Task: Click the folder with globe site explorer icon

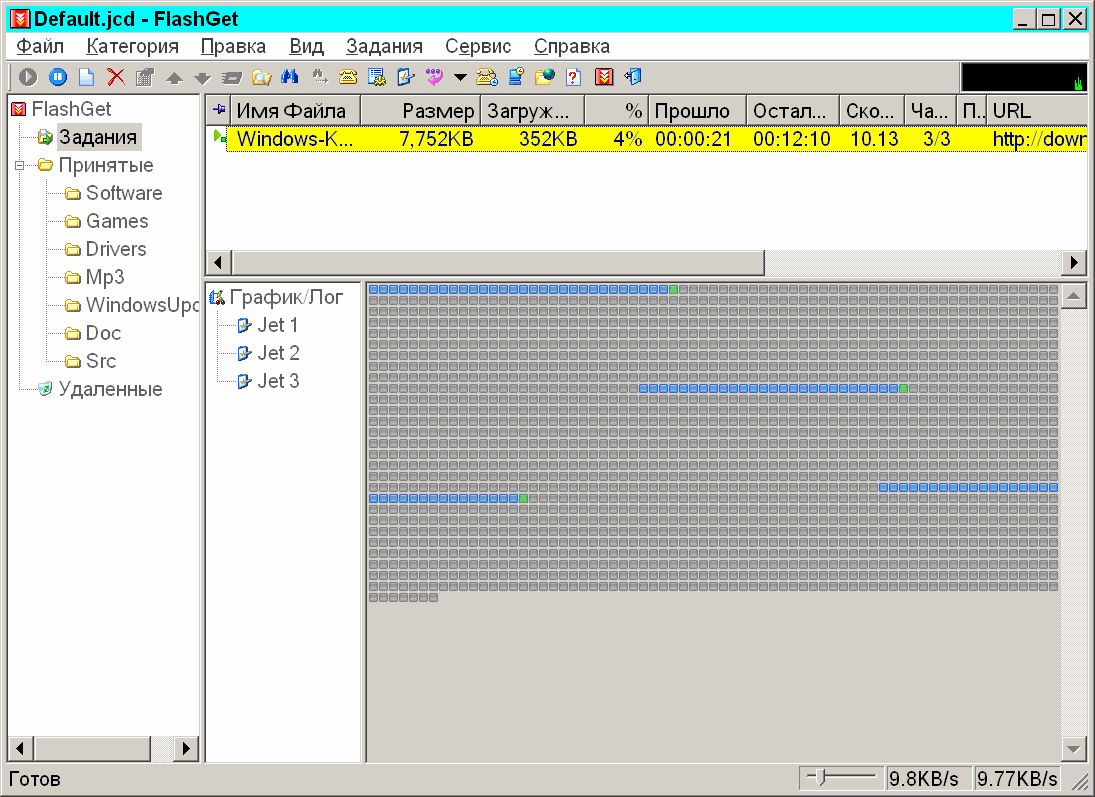Action: pyautogui.click(x=545, y=77)
